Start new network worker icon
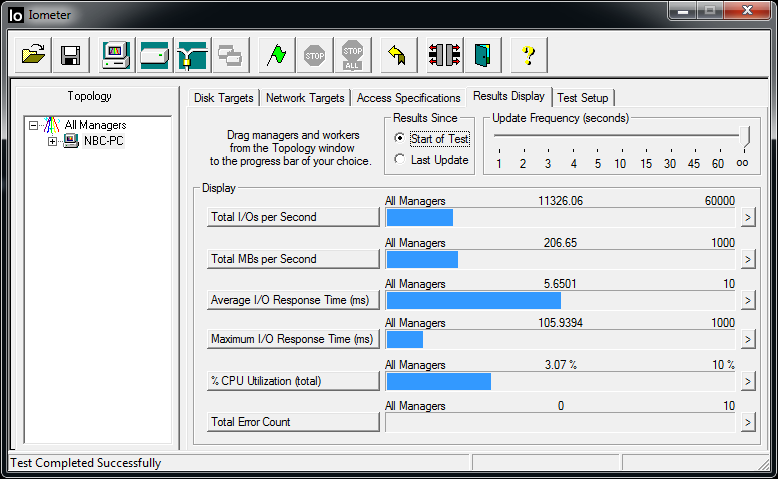 [x=193, y=55]
